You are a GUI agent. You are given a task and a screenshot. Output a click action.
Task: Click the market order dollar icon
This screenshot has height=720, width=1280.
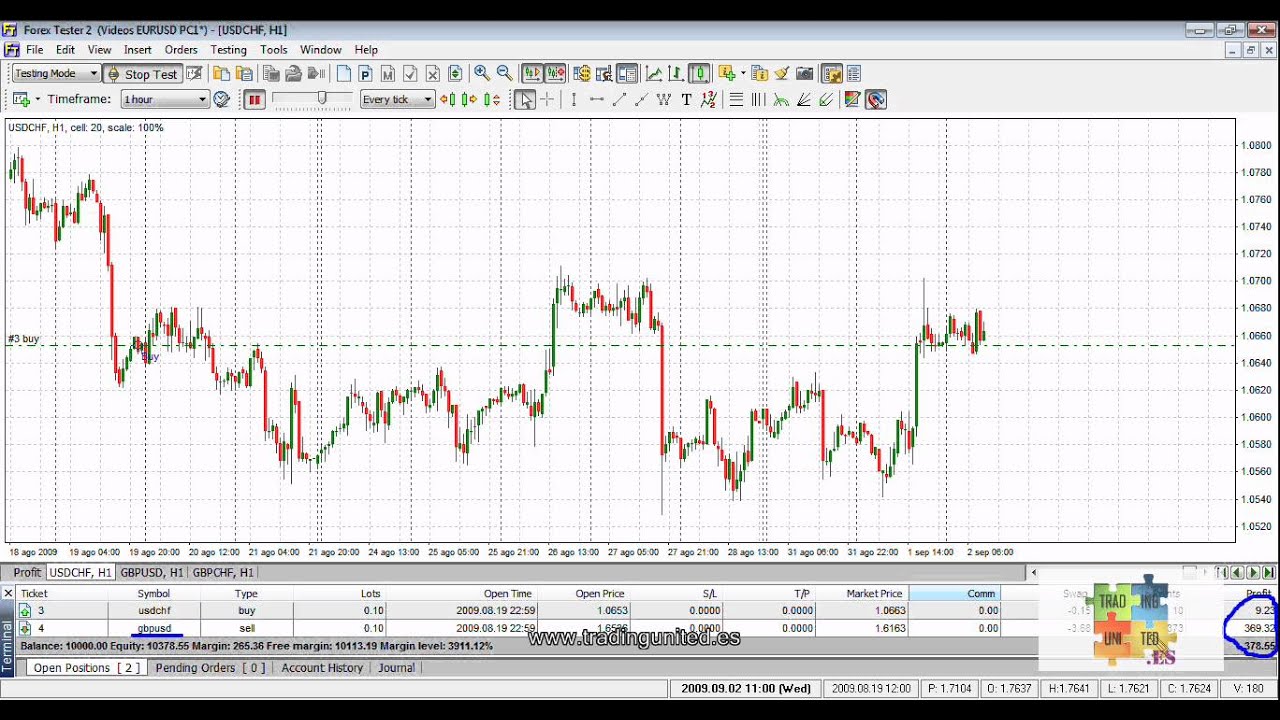coord(582,73)
